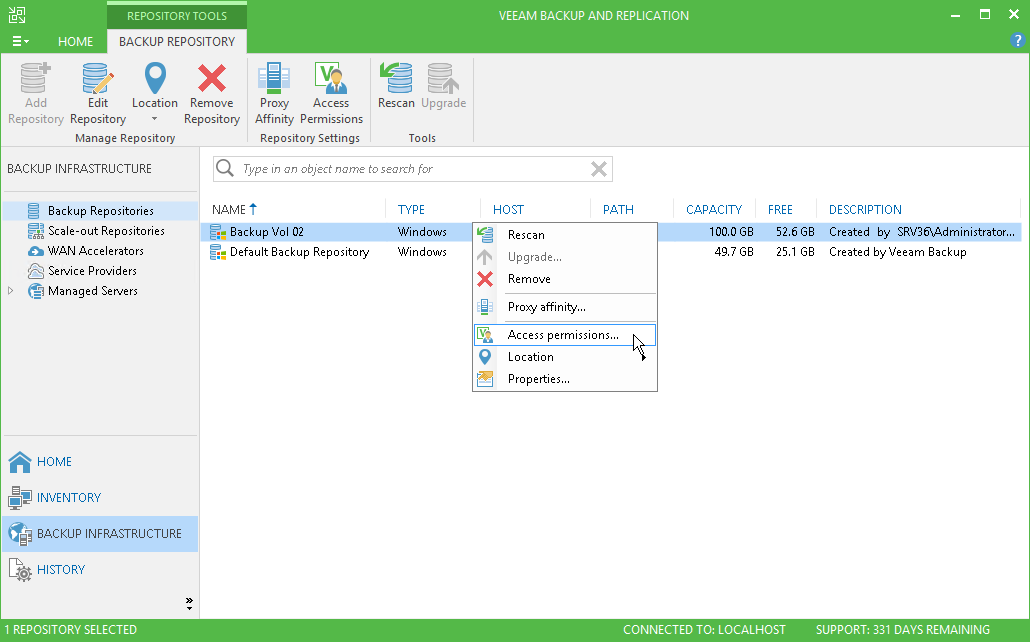Open the HISTORY navigation view
This screenshot has height=642, width=1030.
(100, 570)
